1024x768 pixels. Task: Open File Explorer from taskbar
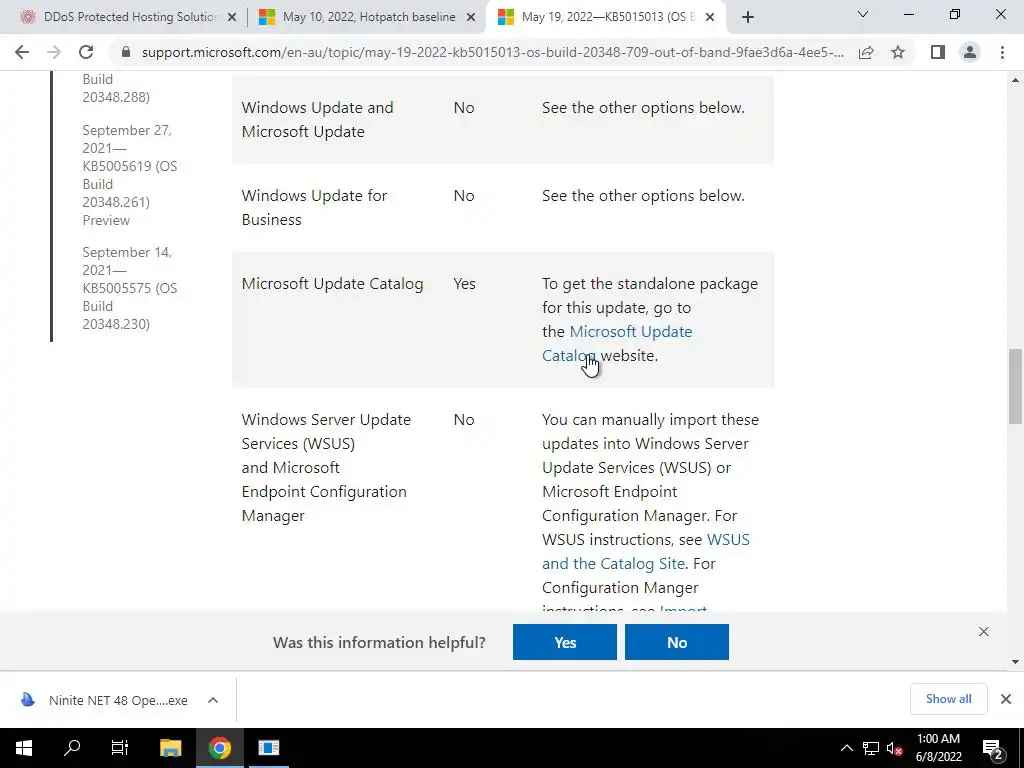(x=170, y=748)
